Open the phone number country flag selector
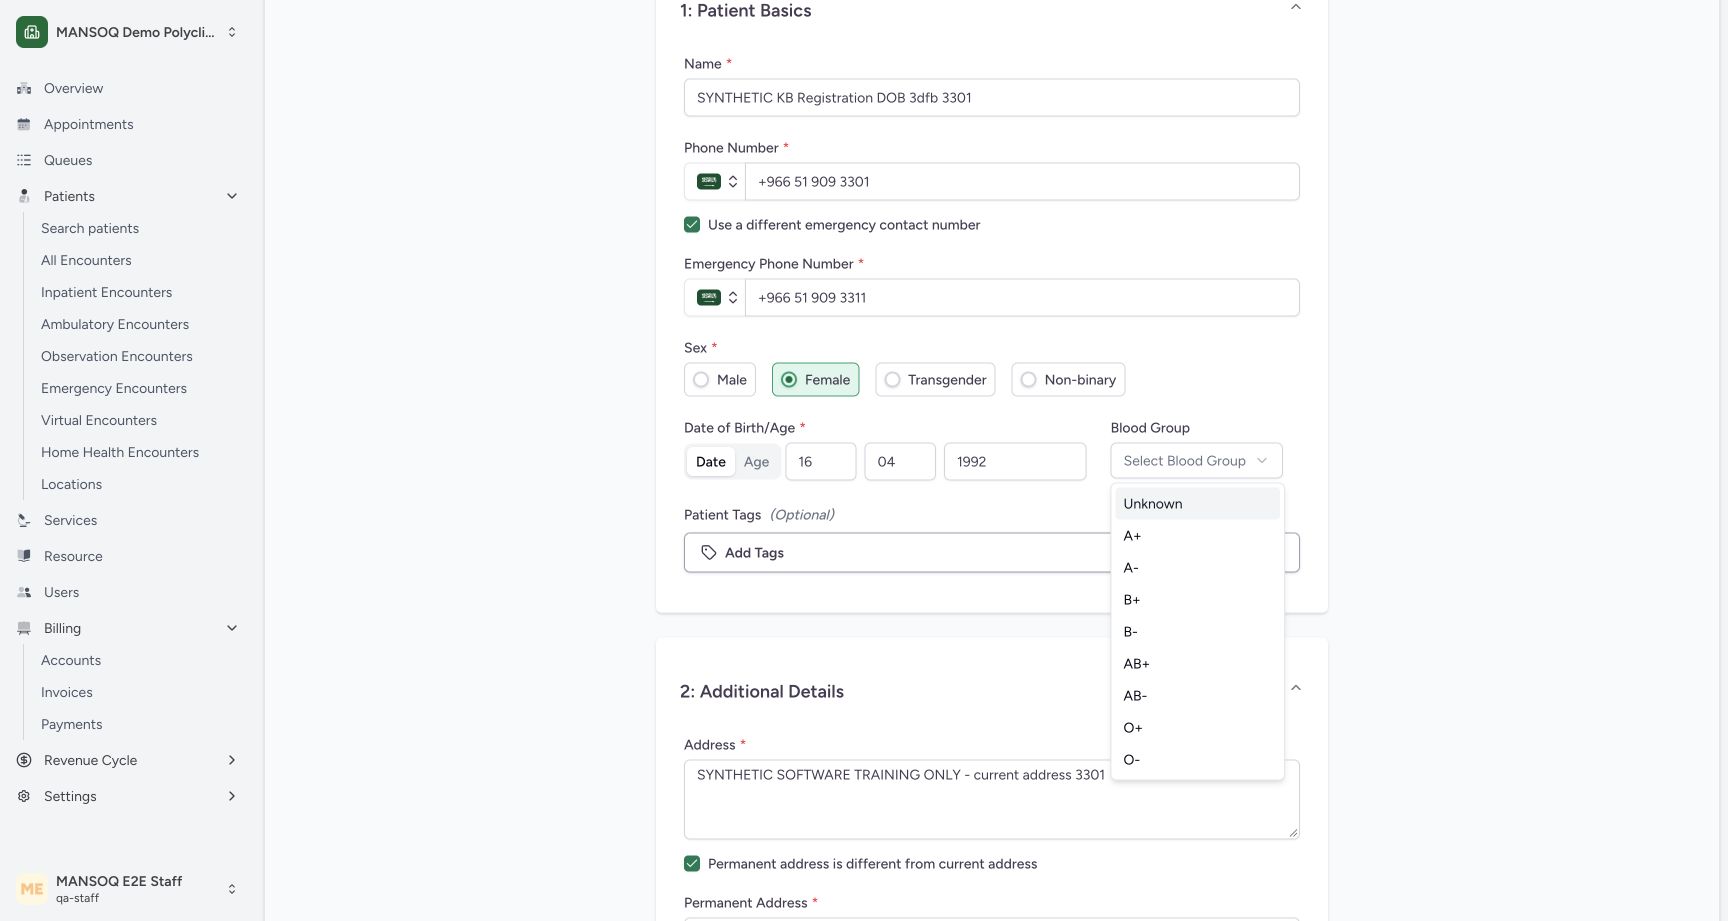 [x=716, y=182]
